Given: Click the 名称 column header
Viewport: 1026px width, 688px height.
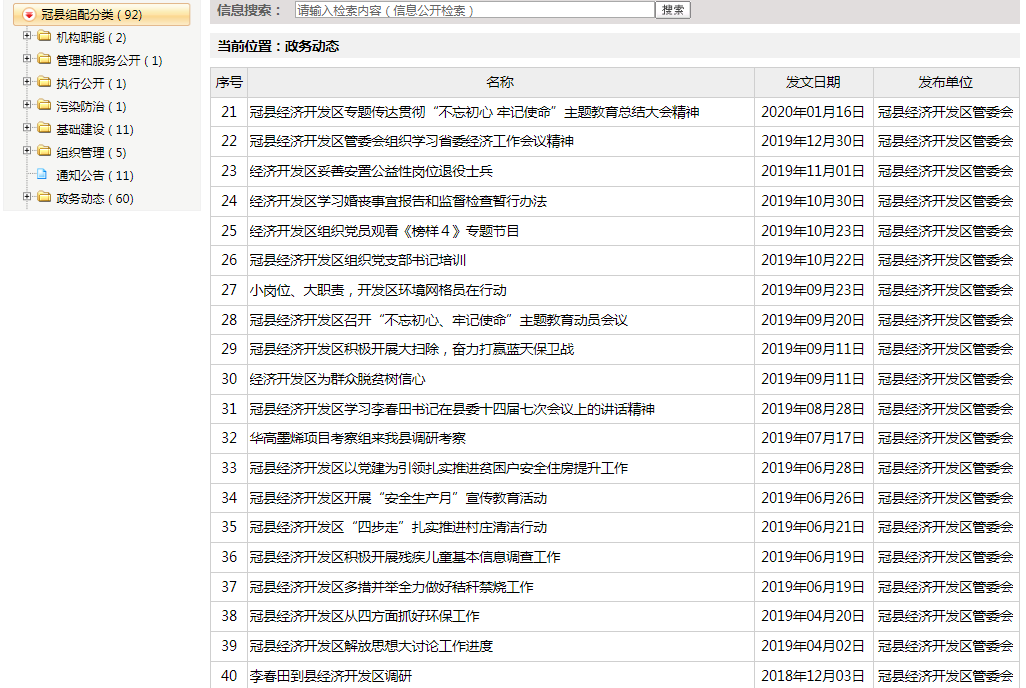Looking at the screenshot, I should click(x=500, y=82).
